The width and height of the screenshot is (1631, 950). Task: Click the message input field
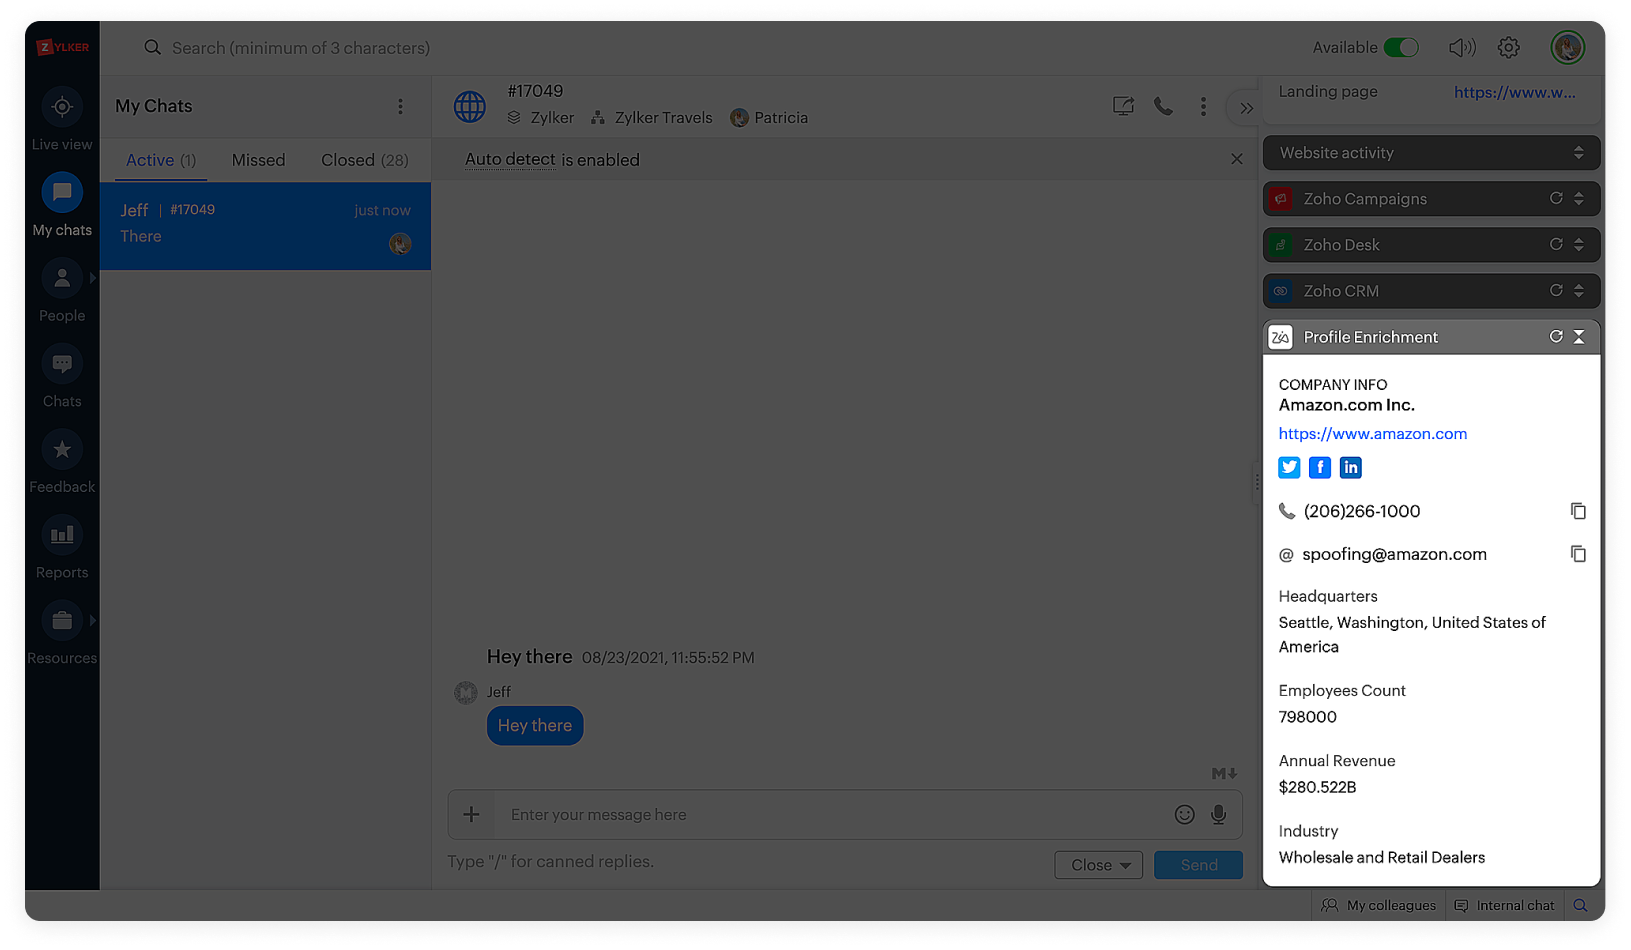pos(835,815)
